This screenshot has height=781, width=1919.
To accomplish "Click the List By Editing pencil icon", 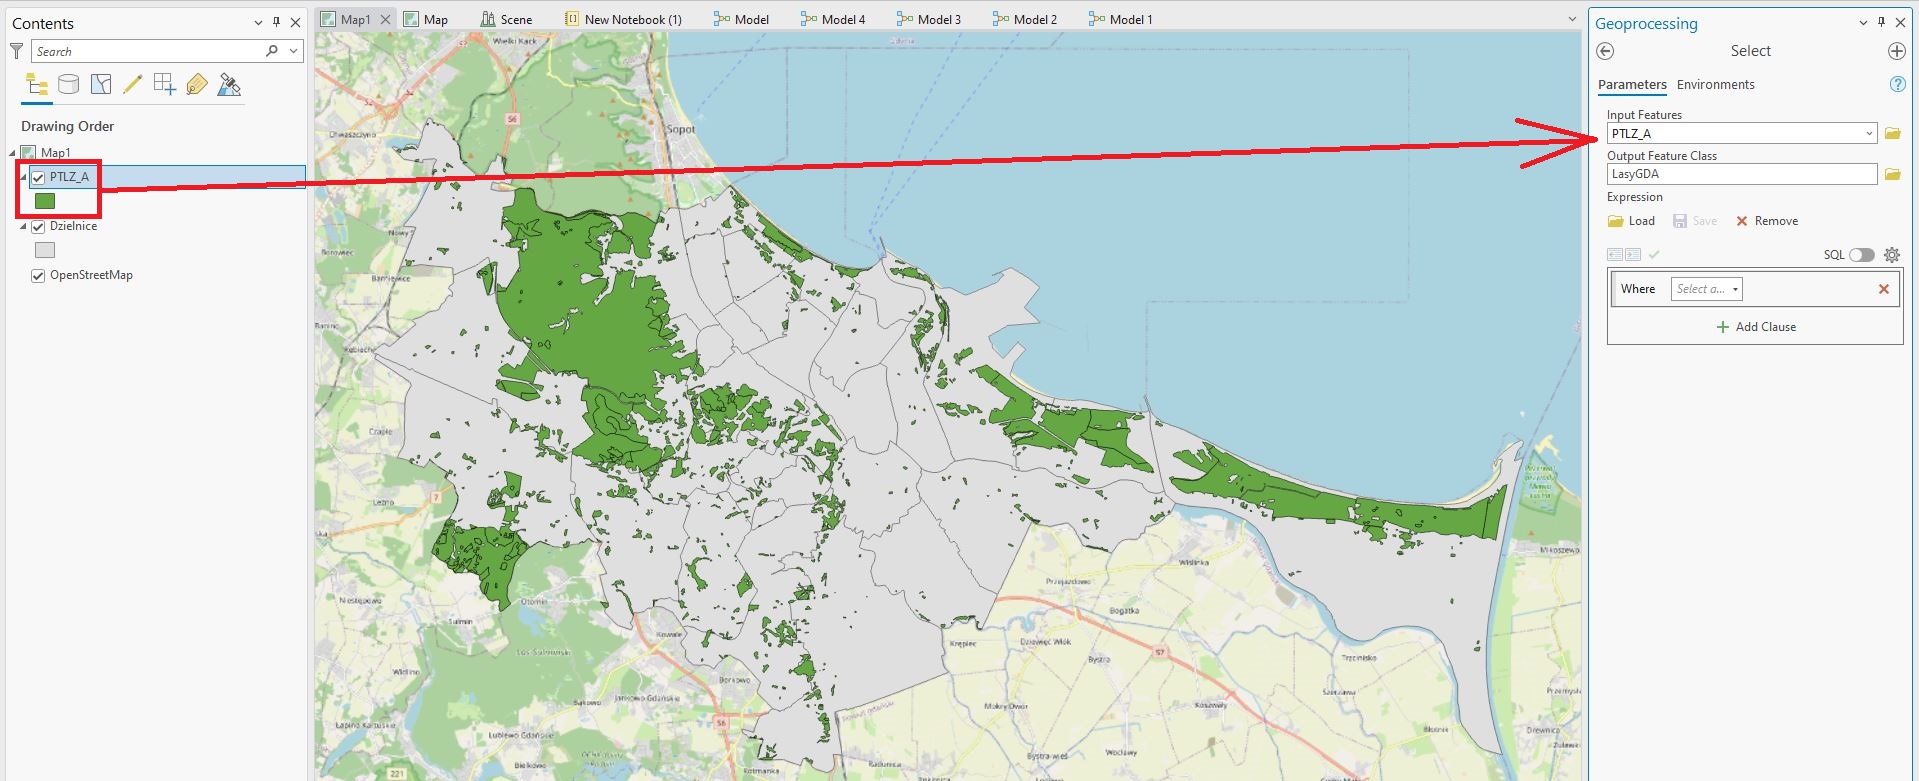I will [133, 85].
